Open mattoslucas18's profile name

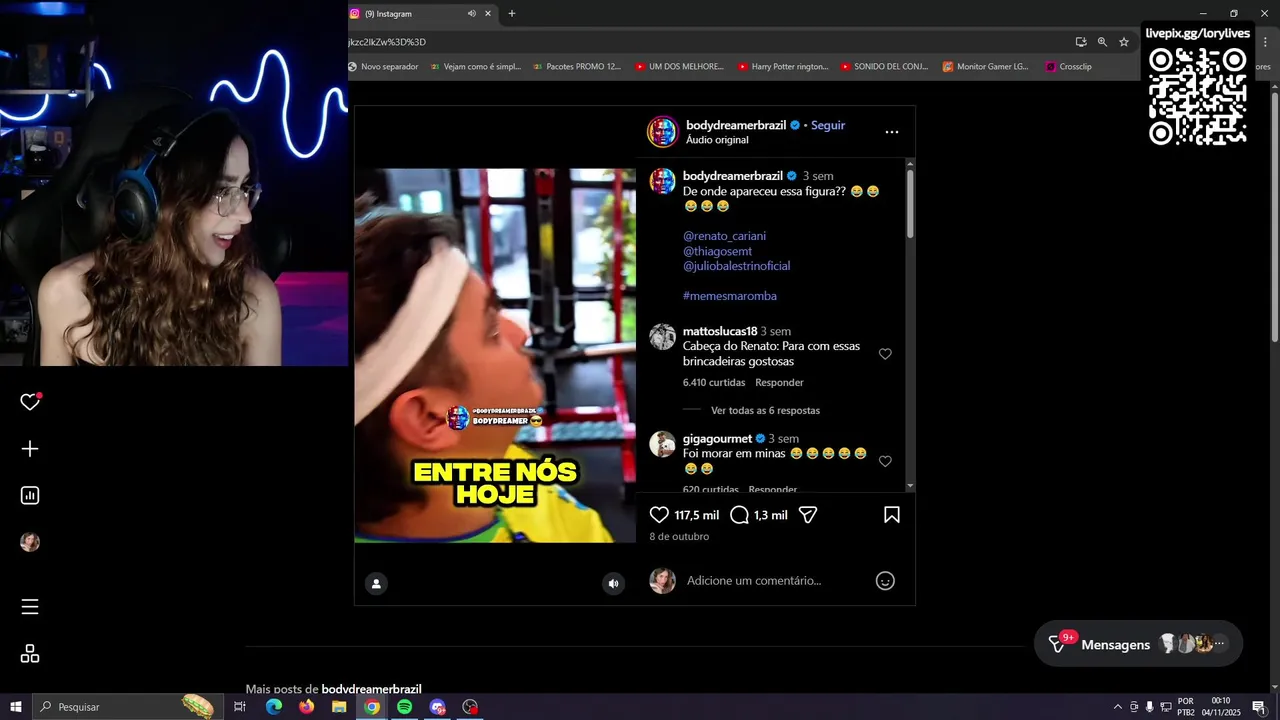point(720,331)
